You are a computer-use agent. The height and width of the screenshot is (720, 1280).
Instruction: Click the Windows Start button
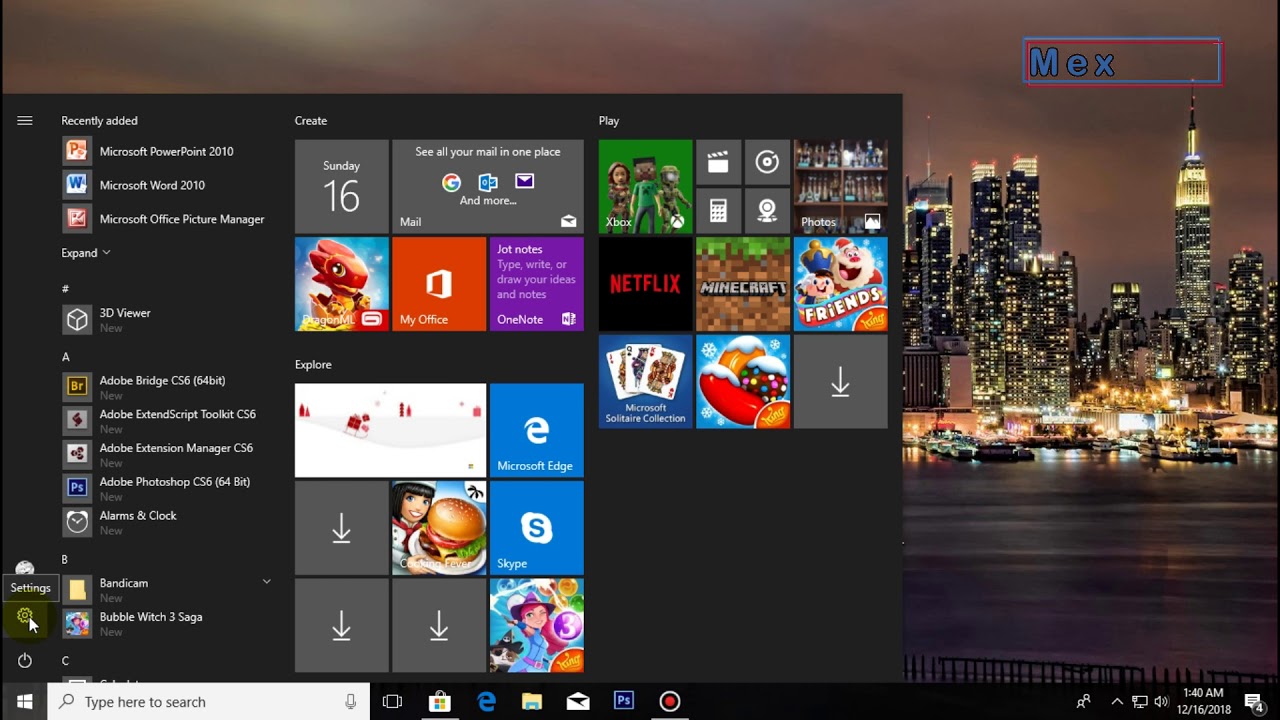click(24, 702)
